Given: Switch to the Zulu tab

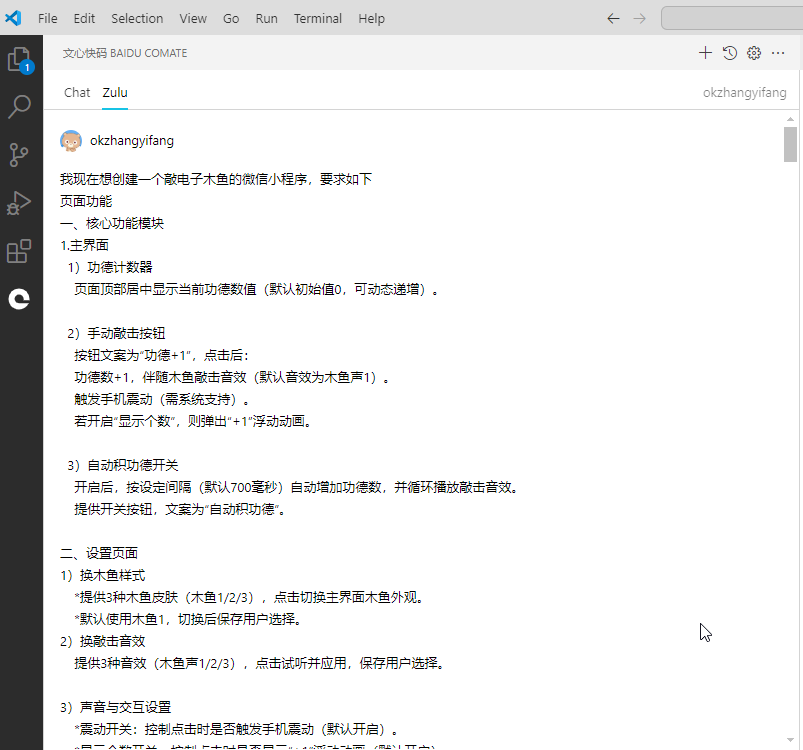Looking at the screenshot, I should (x=115, y=93).
